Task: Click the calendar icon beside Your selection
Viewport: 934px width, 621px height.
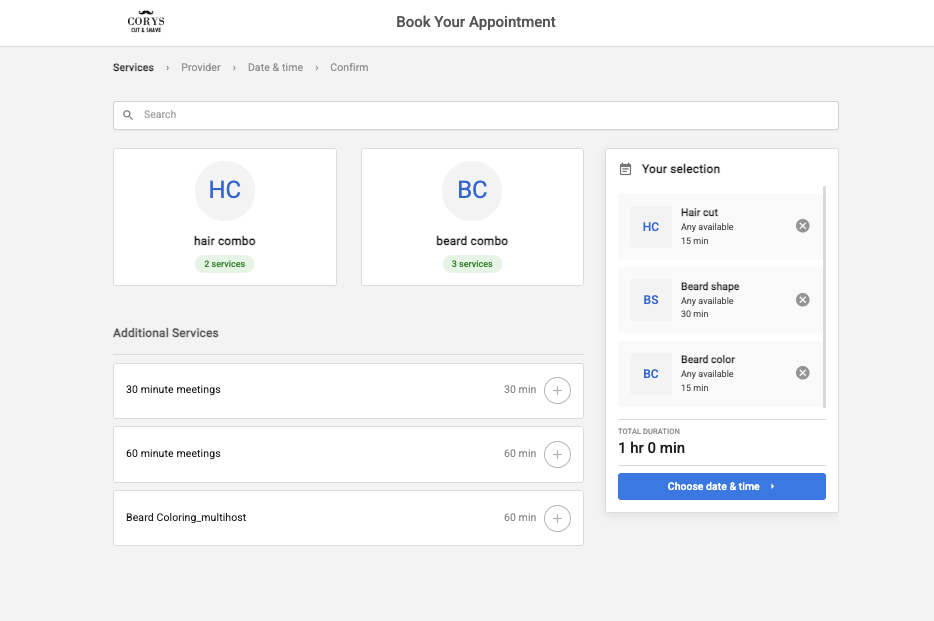Action: point(625,169)
